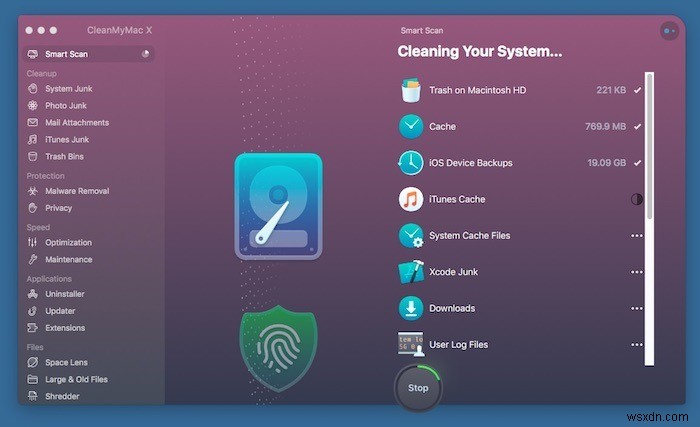
Task: Open Trash Bins section
Action: 64,156
